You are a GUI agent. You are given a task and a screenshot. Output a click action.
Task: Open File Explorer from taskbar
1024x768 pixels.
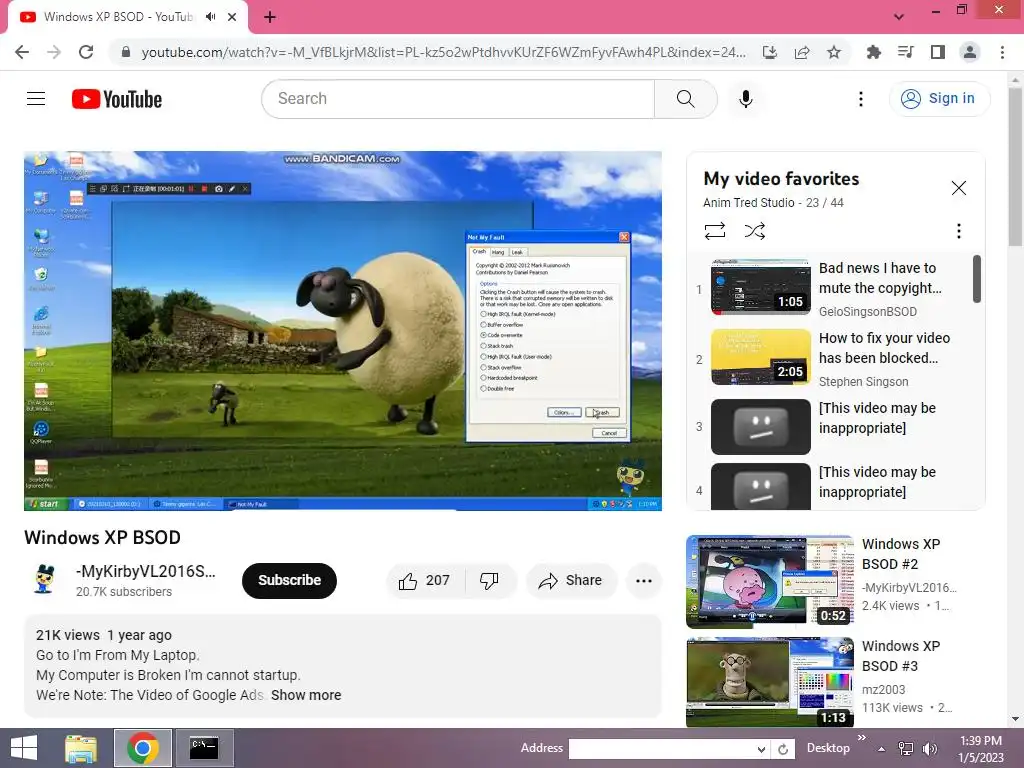click(x=81, y=748)
